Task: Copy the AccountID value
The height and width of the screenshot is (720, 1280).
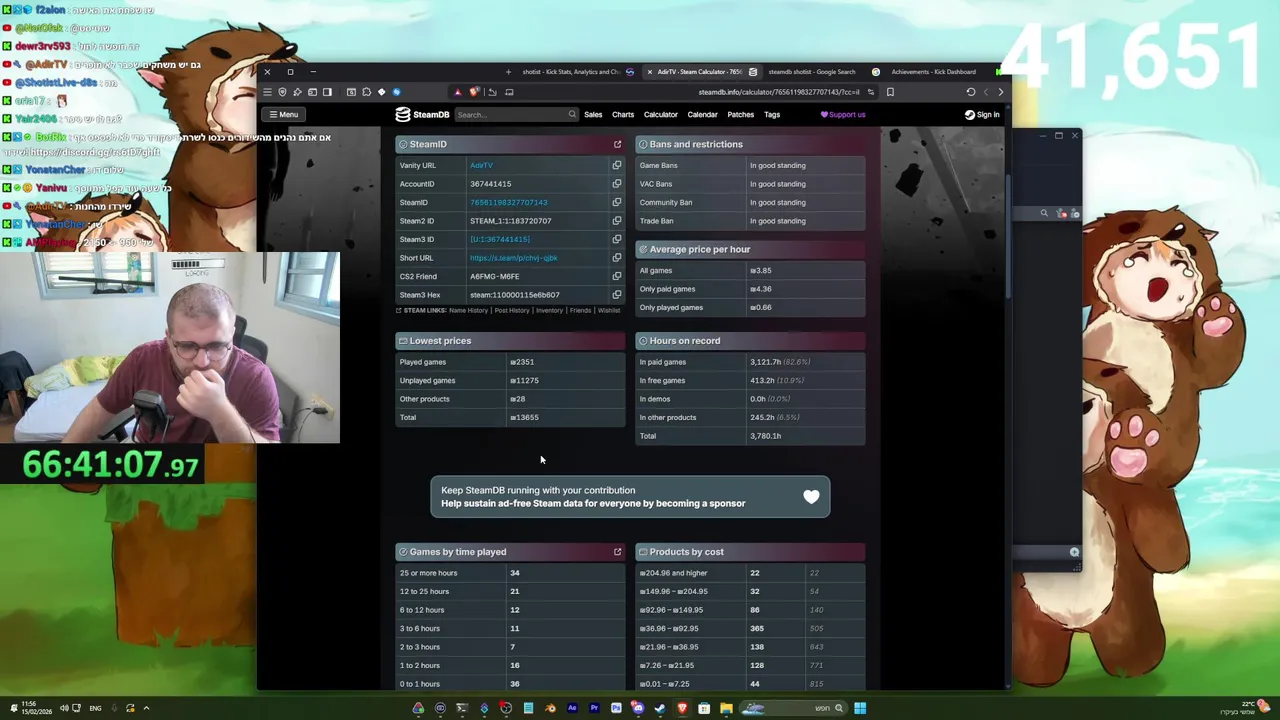Action: pyautogui.click(x=617, y=184)
